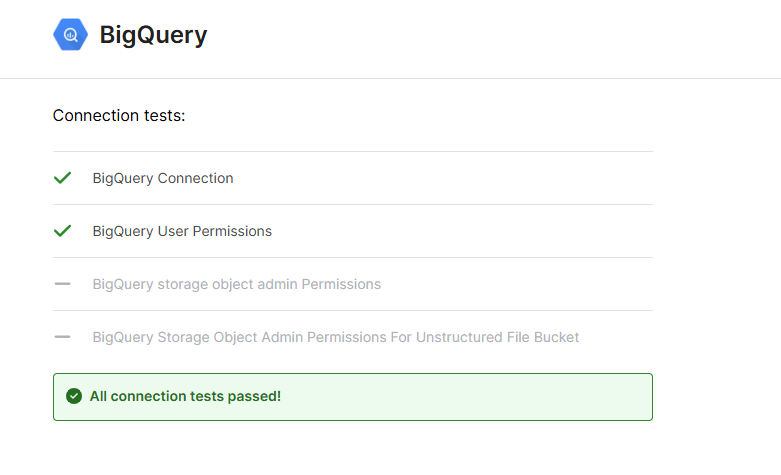781x475 pixels.
Task: Select BigQuery storage object admin Permissions text
Action: click(237, 284)
